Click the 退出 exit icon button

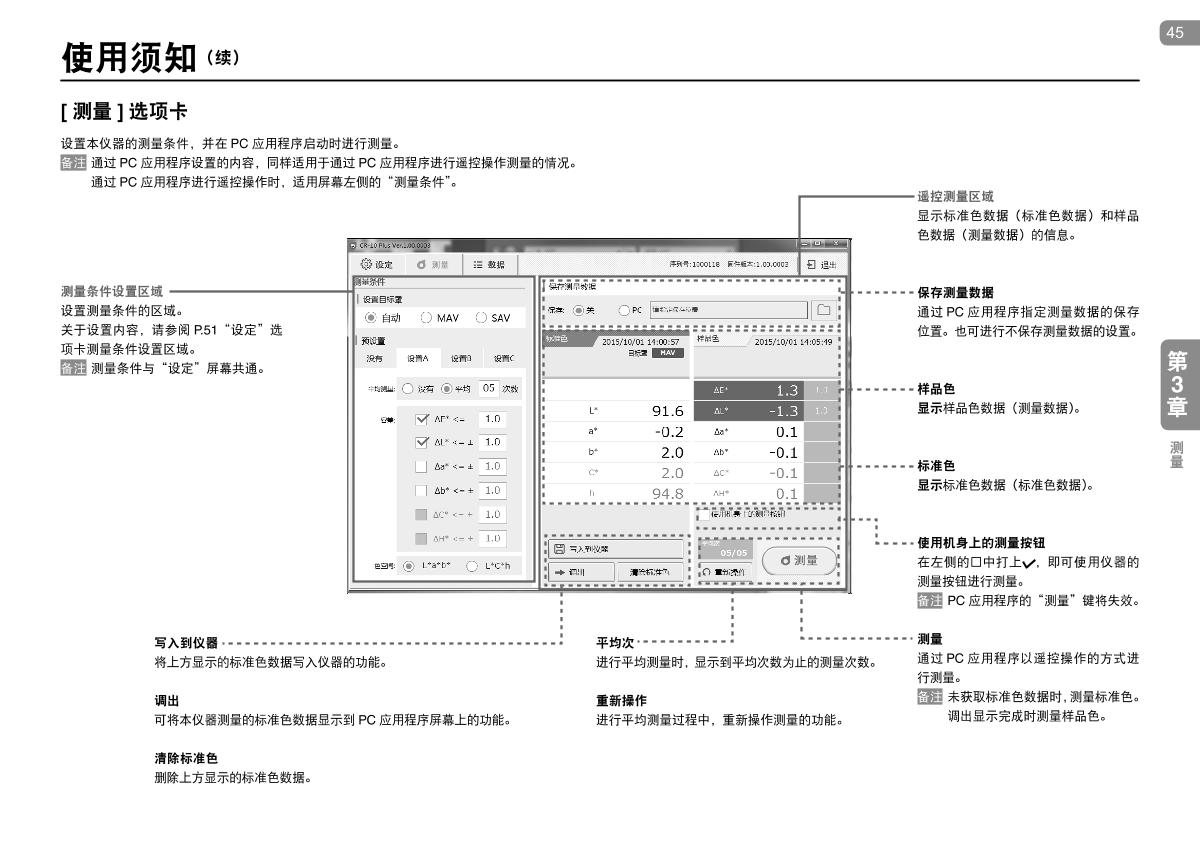(821, 264)
